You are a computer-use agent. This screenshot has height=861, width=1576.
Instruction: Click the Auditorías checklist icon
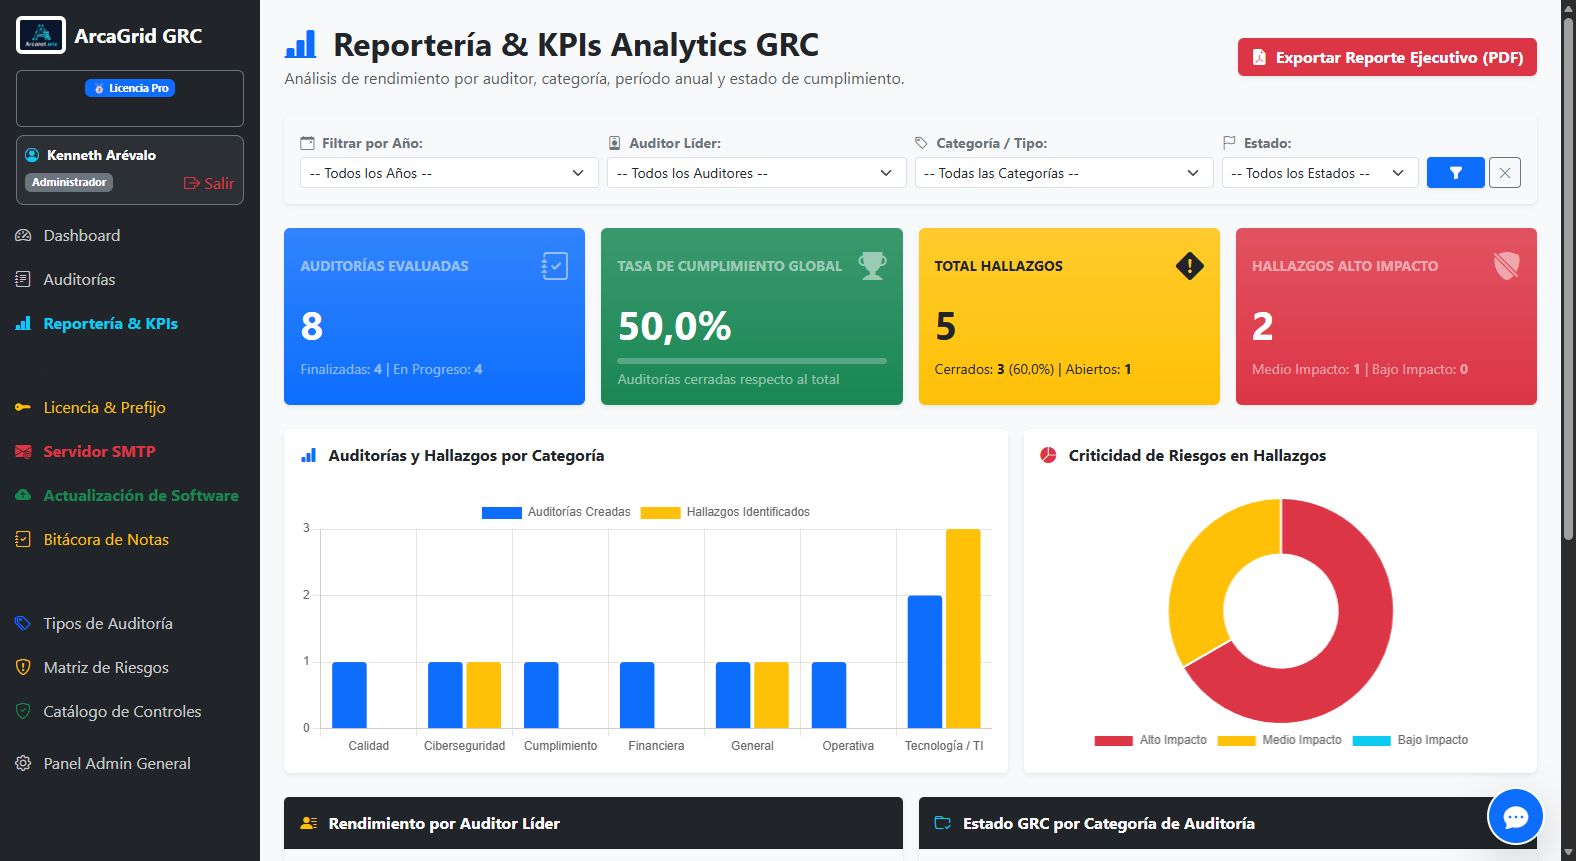pos(23,280)
